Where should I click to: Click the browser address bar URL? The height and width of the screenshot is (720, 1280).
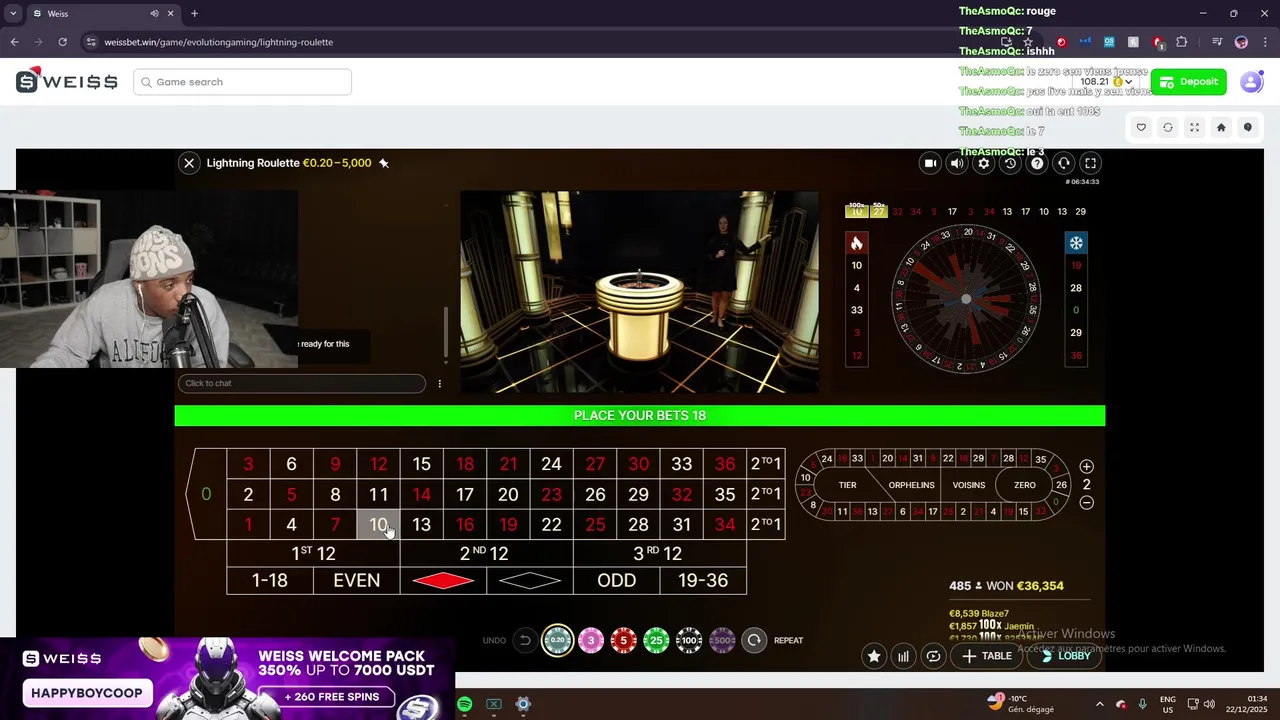[219, 42]
